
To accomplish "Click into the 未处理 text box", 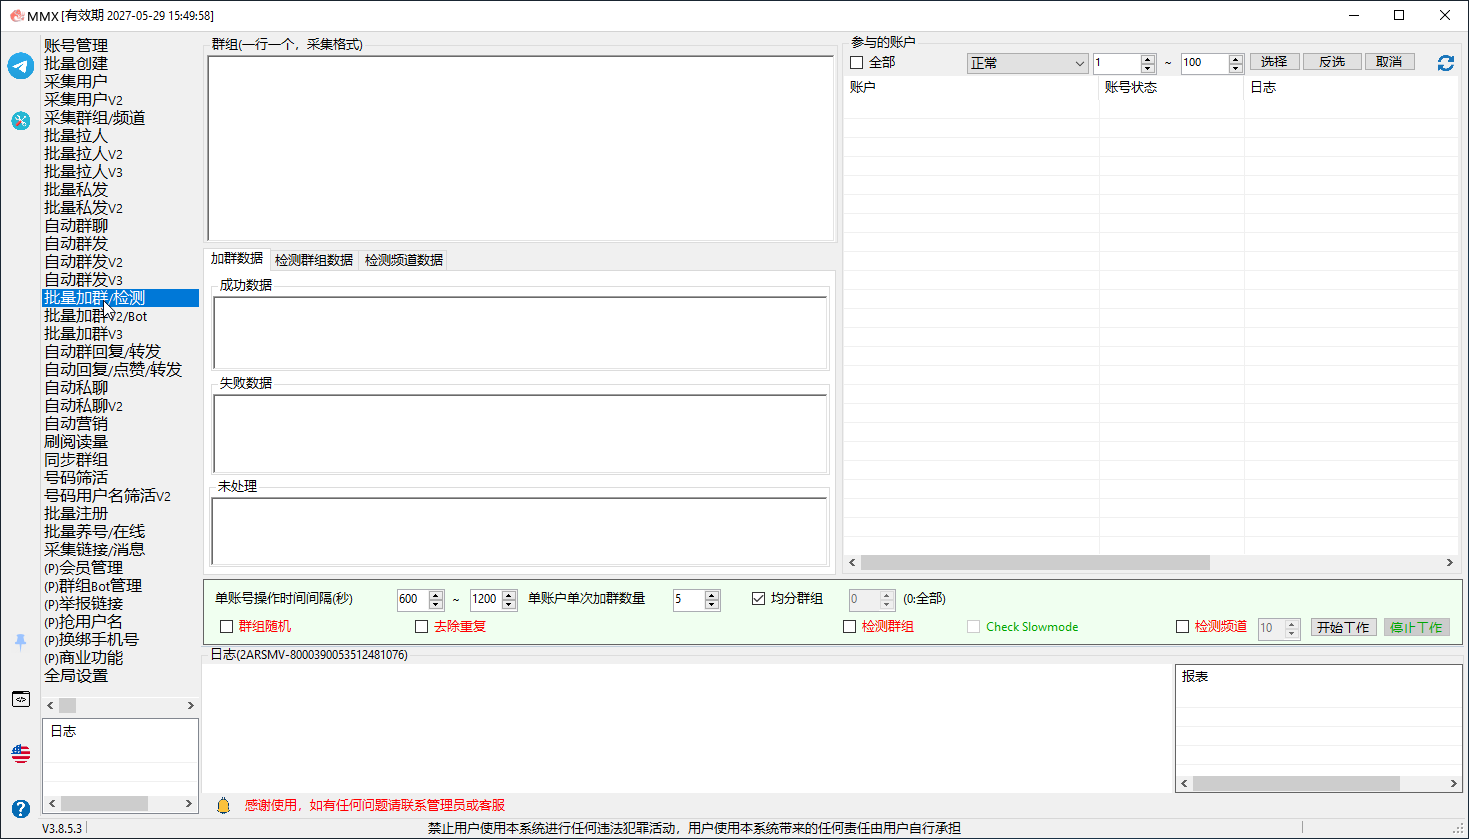I will pyautogui.click(x=519, y=531).
